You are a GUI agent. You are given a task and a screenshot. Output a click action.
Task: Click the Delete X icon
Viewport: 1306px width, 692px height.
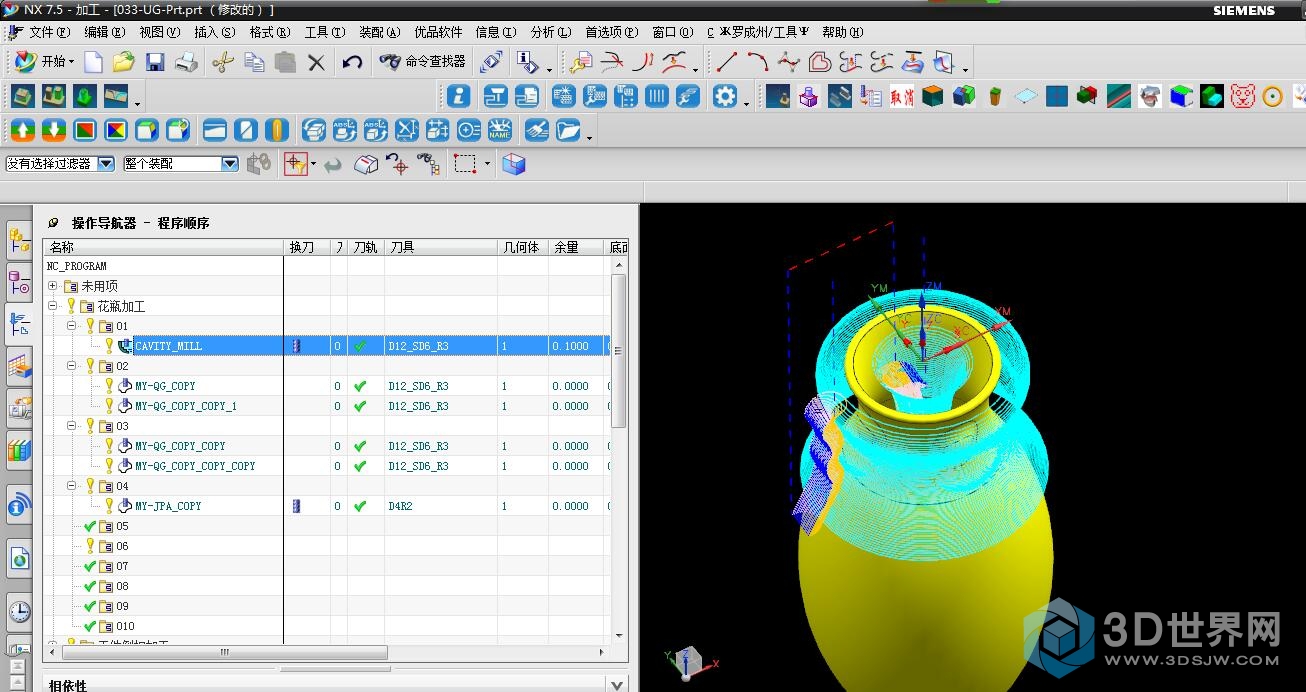316,62
